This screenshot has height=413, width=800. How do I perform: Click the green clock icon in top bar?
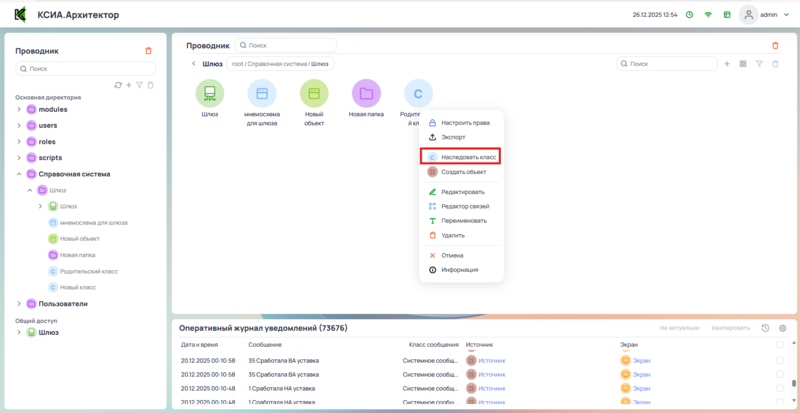click(689, 15)
